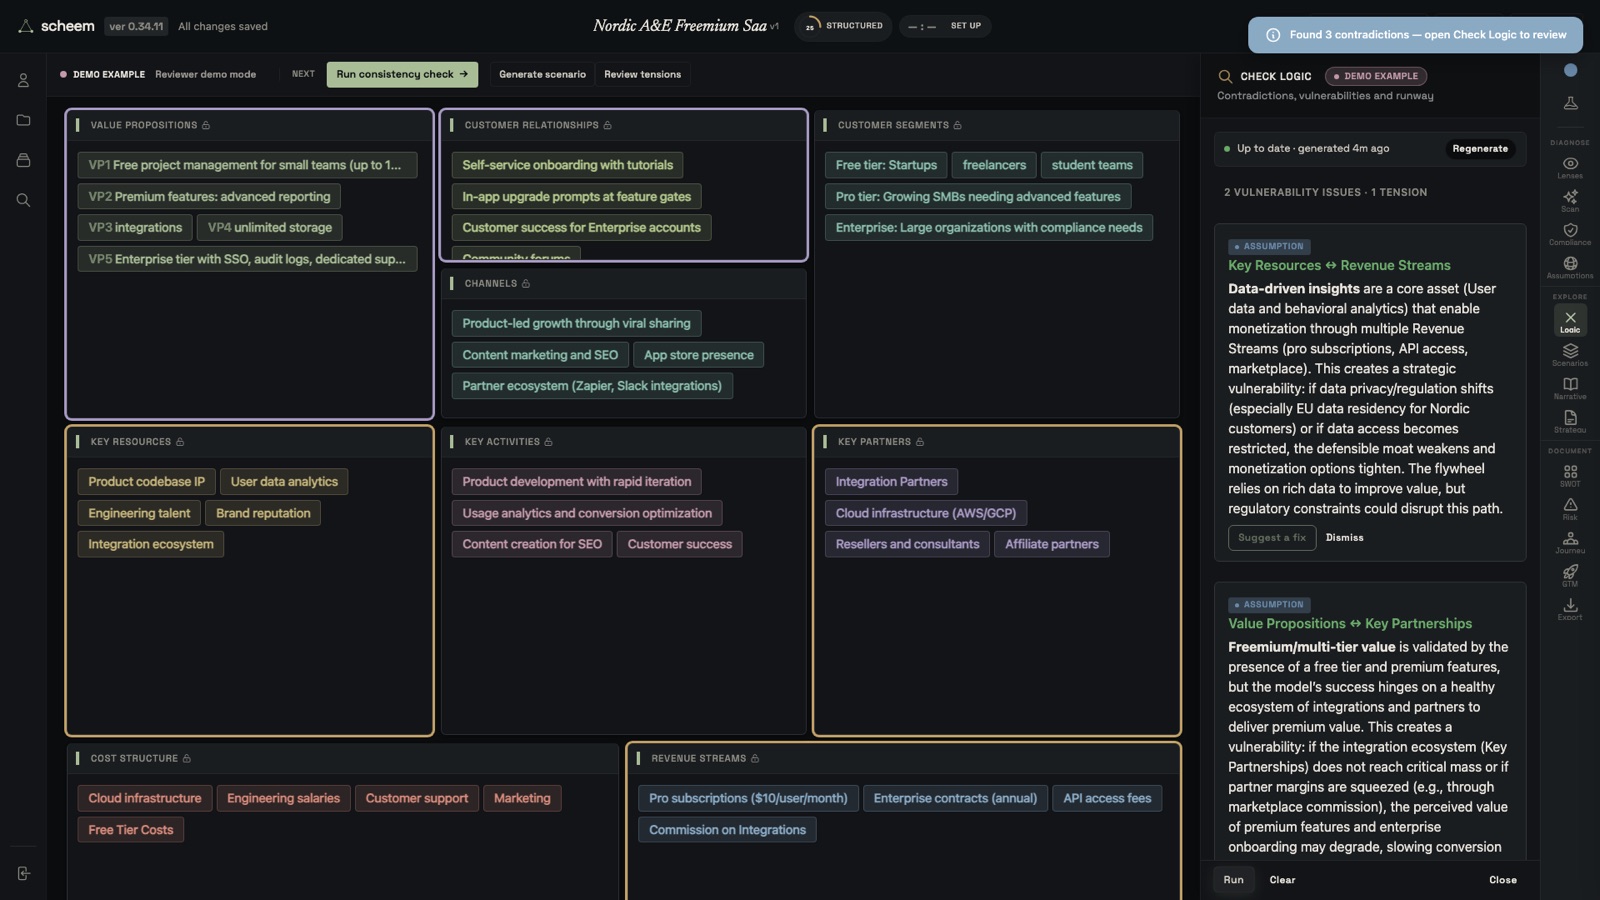Toggle the lock on Key Activities

(548, 442)
